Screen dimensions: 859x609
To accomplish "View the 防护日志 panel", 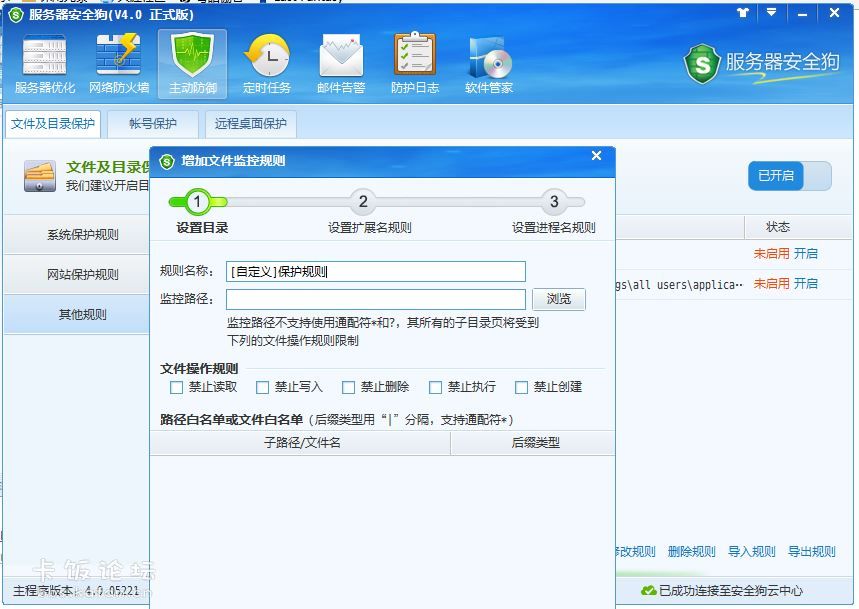I will tap(414, 62).
